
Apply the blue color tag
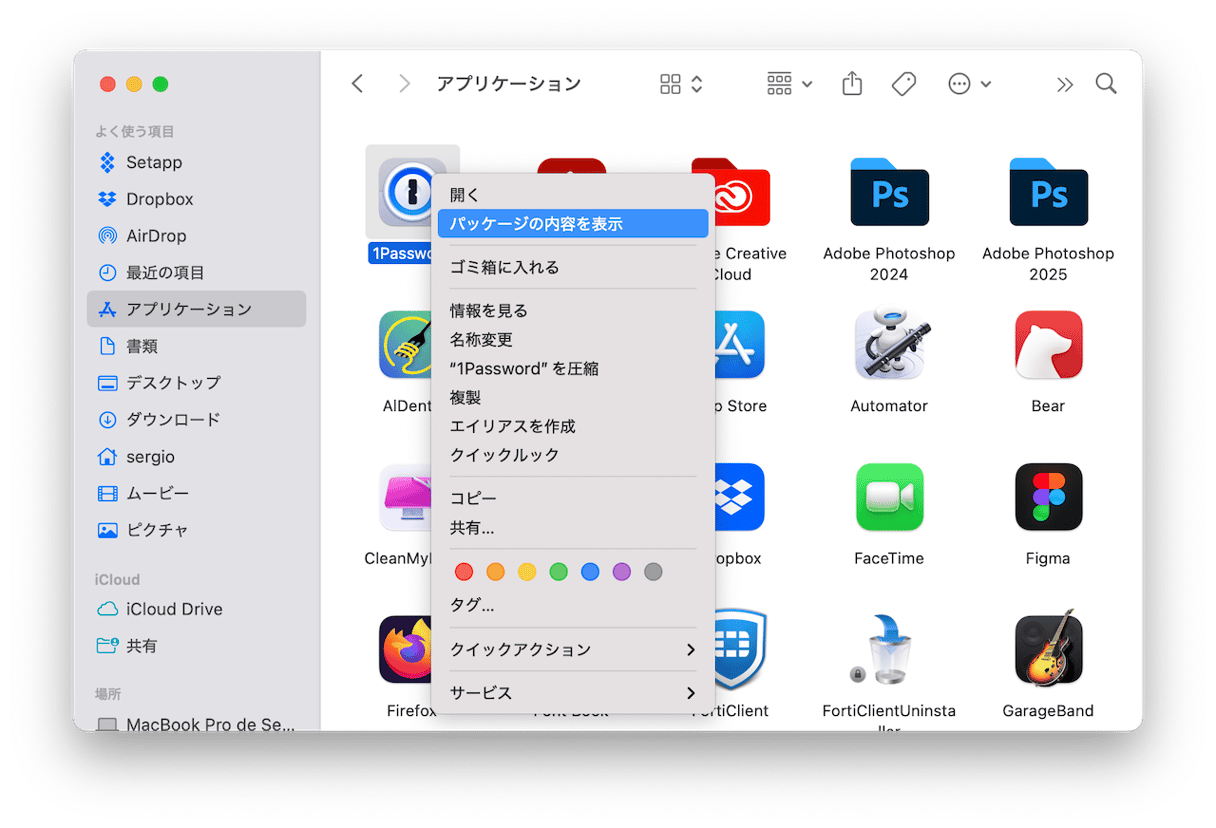pyautogui.click(x=590, y=572)
